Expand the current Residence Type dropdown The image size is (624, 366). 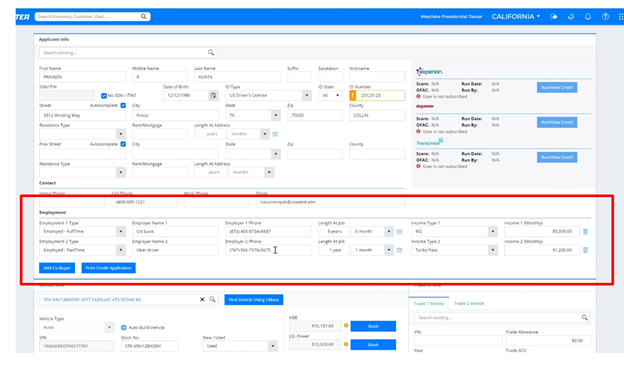[121, 134]
